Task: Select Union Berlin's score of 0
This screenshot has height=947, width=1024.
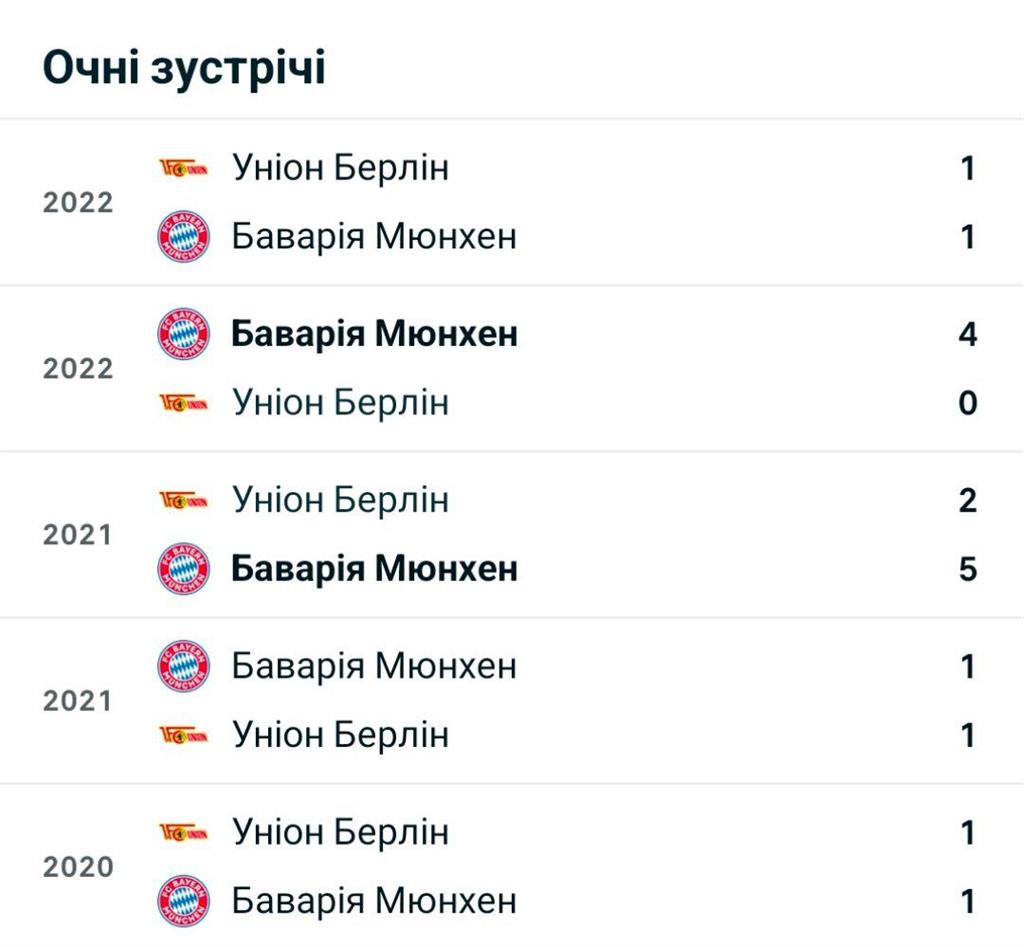Action: pyautogui.click(x=967, y=403)
